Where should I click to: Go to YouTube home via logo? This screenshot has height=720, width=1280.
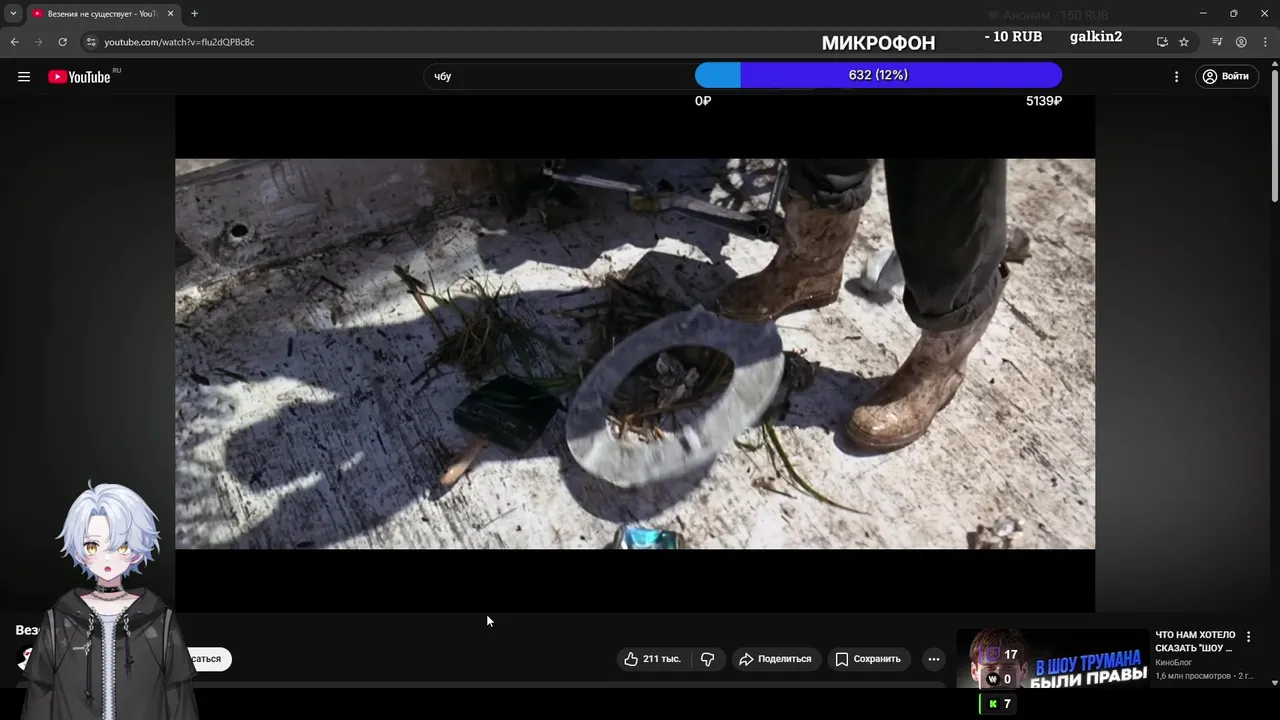pyautogui.click(x=79, y=77)
